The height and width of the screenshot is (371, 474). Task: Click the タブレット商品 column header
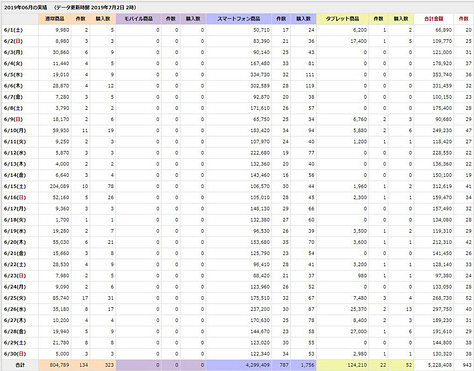coord(342,19)
